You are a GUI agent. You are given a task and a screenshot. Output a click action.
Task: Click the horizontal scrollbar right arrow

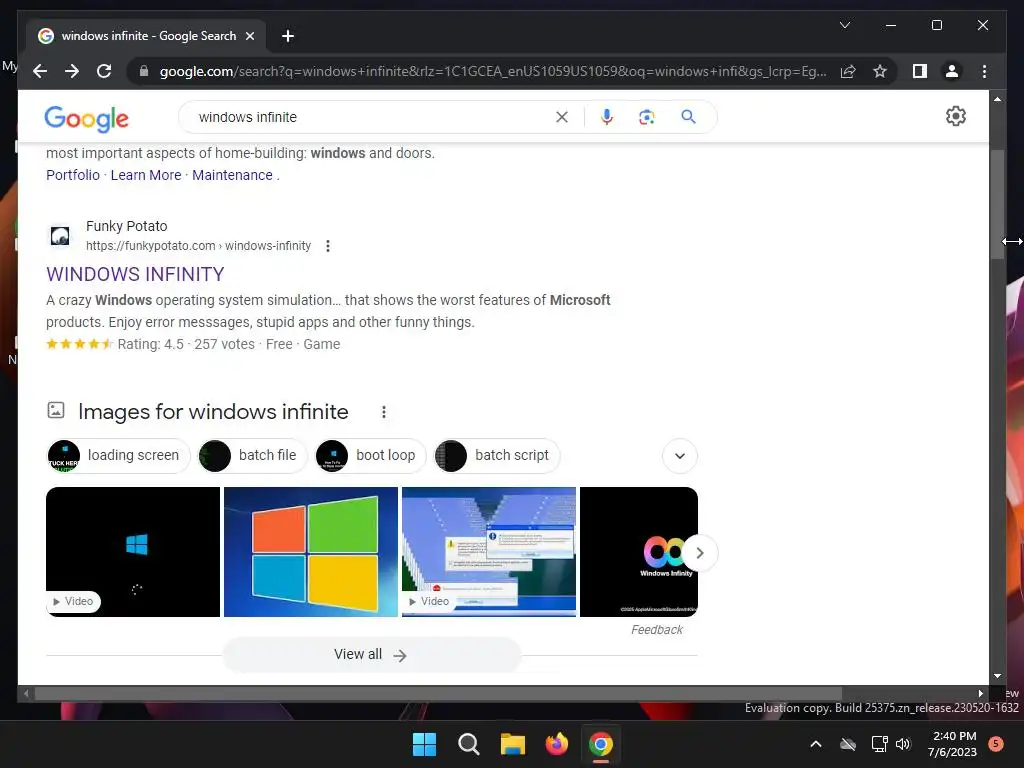point(980,694)
